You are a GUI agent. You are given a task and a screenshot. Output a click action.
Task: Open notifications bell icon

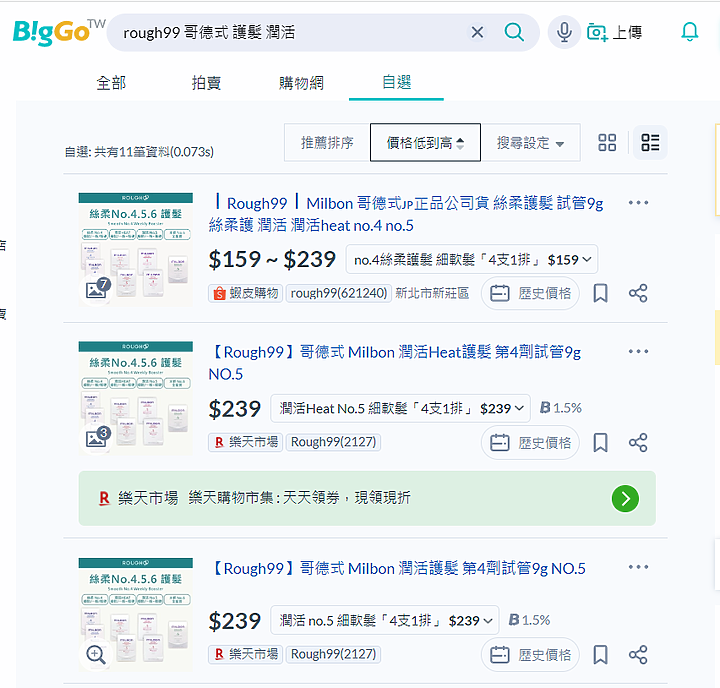click(x=689, y=32)
